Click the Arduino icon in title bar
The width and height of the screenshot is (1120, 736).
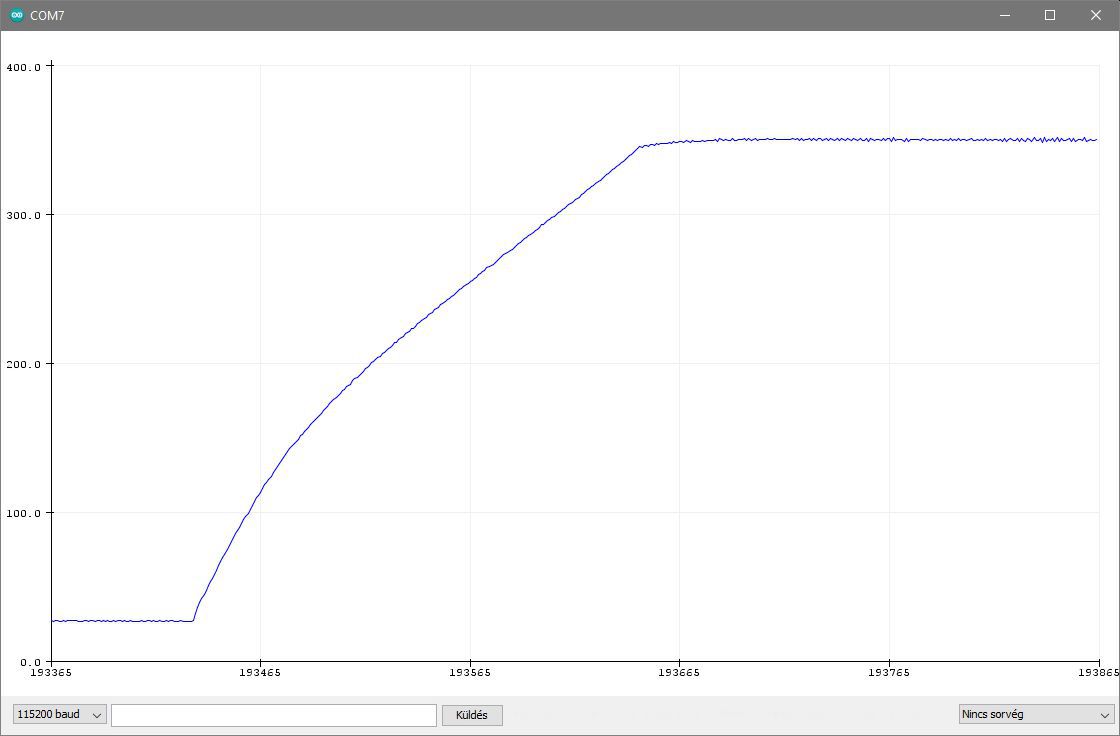(x=17, y=15)
